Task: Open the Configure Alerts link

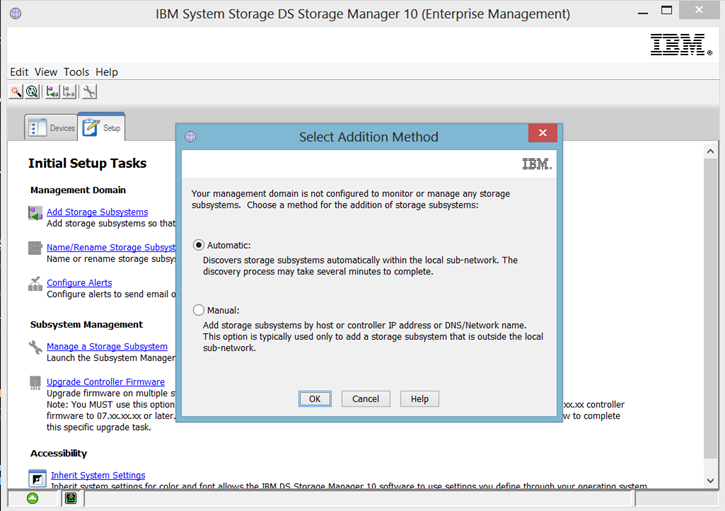Action: tap(79, 283)
